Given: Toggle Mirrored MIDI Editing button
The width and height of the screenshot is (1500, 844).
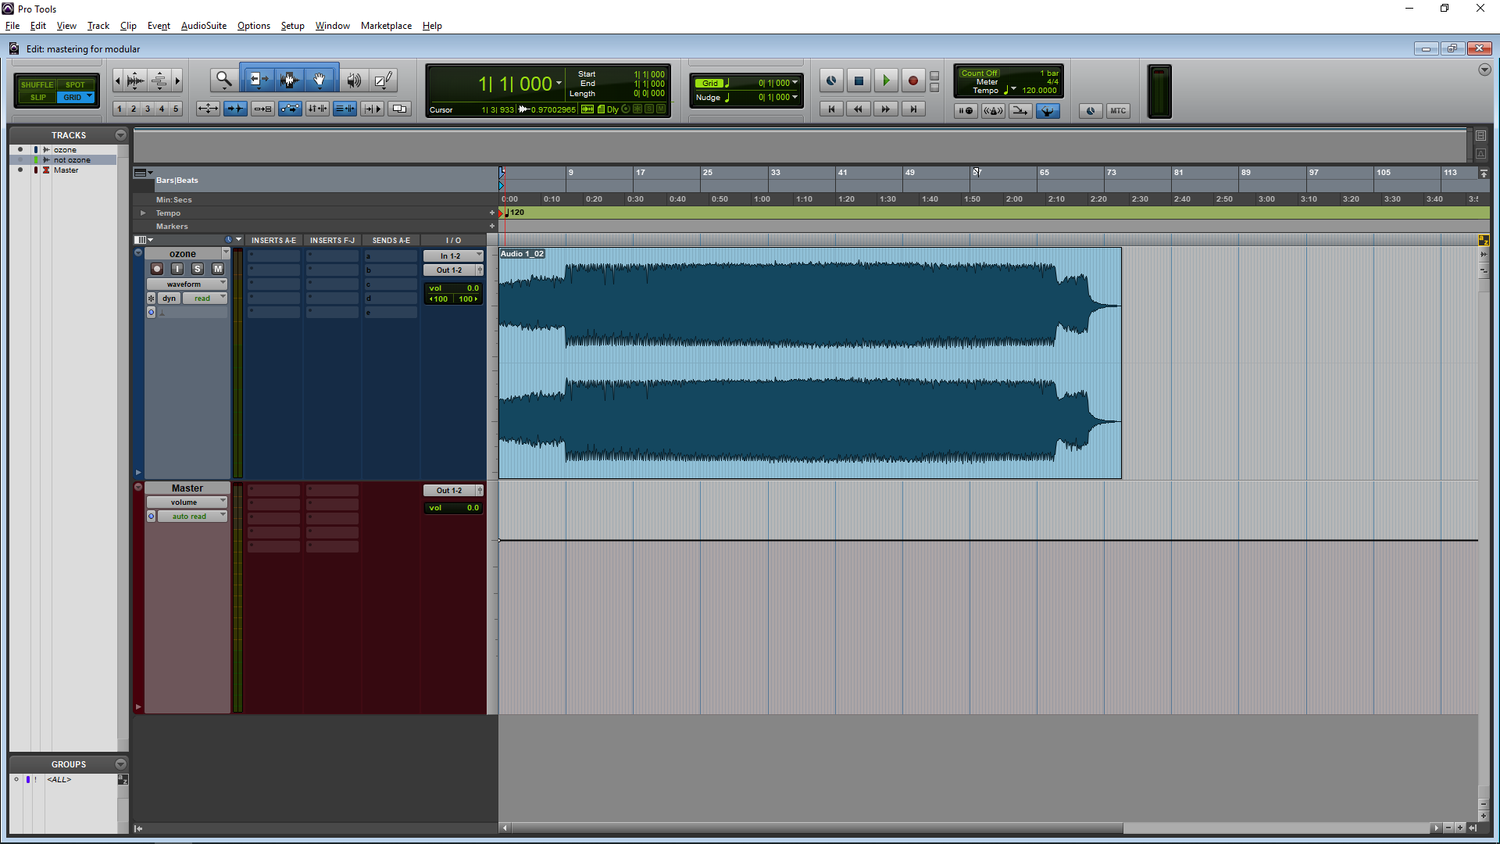Looking at the screenshot, I should (262, 108).
